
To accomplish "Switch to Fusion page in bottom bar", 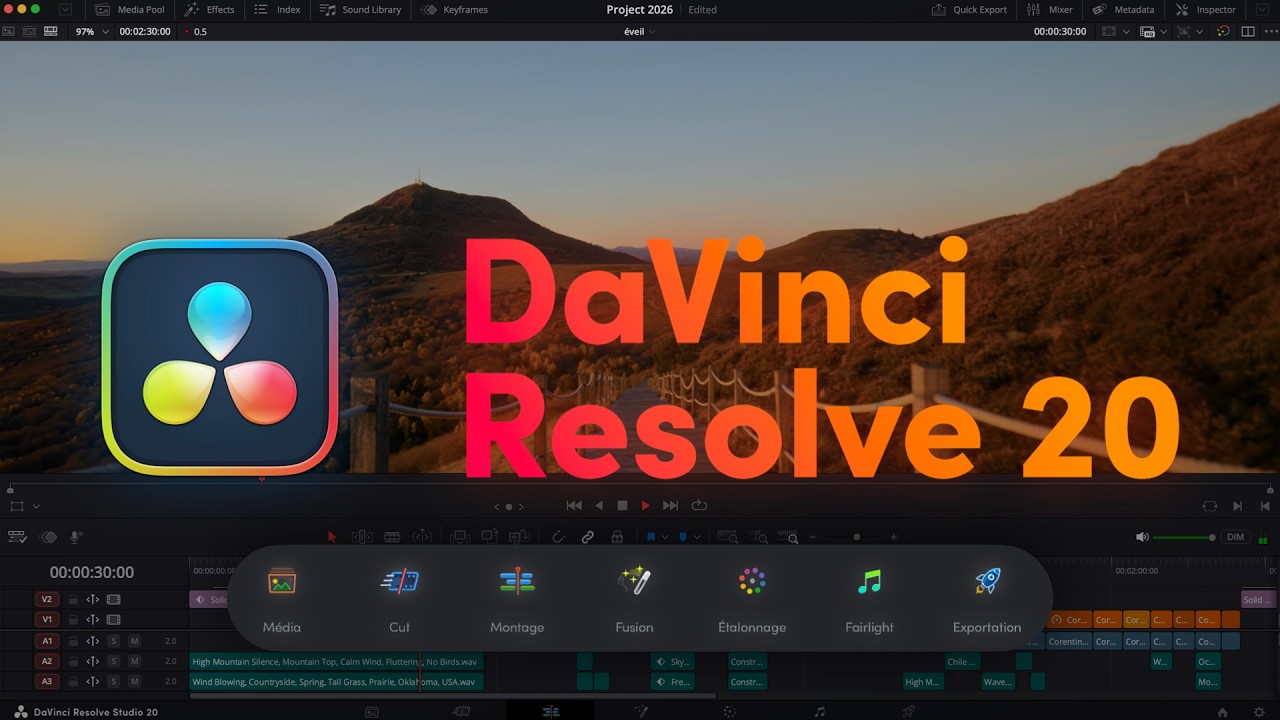I will coord(640,711).
